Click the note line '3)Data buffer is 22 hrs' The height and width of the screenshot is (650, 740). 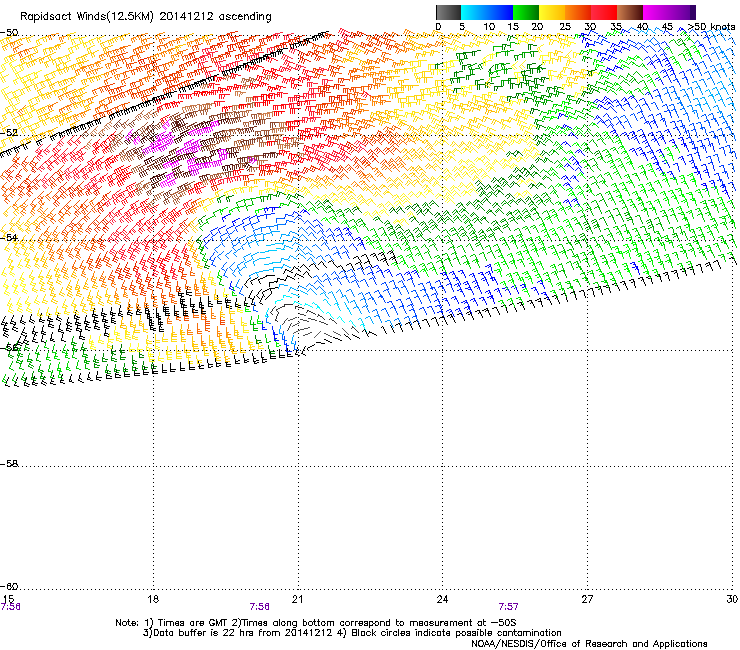point(352,633)
